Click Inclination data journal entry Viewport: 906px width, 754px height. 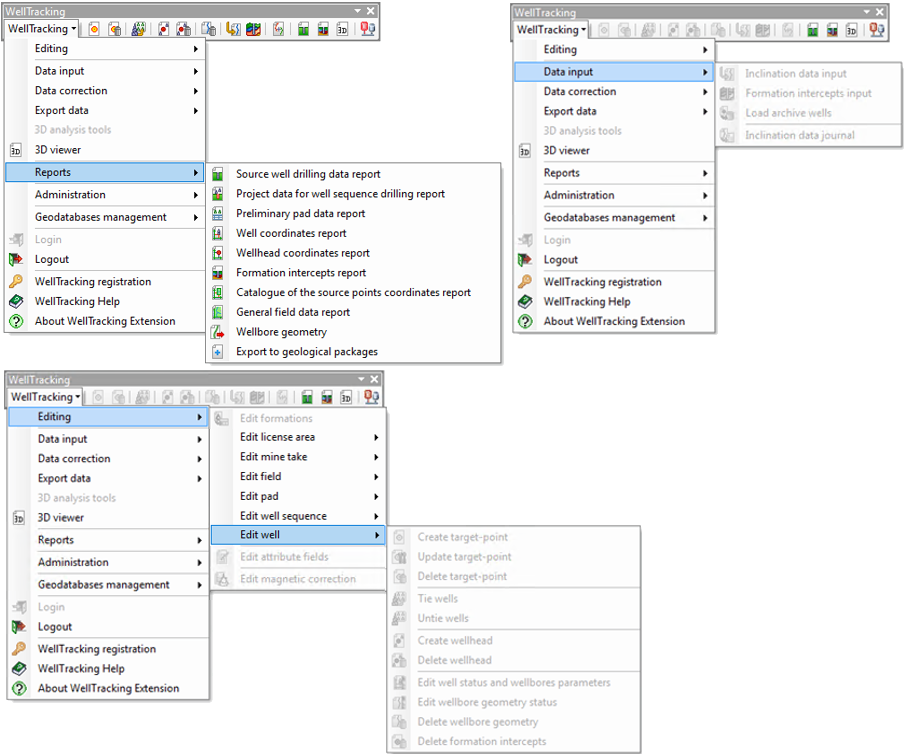pyautogui.click(x=809, y=135)
